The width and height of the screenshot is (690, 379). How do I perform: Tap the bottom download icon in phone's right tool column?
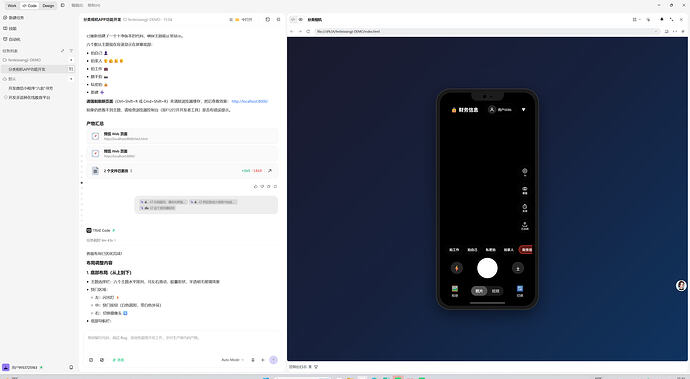(x=525, y=226)
